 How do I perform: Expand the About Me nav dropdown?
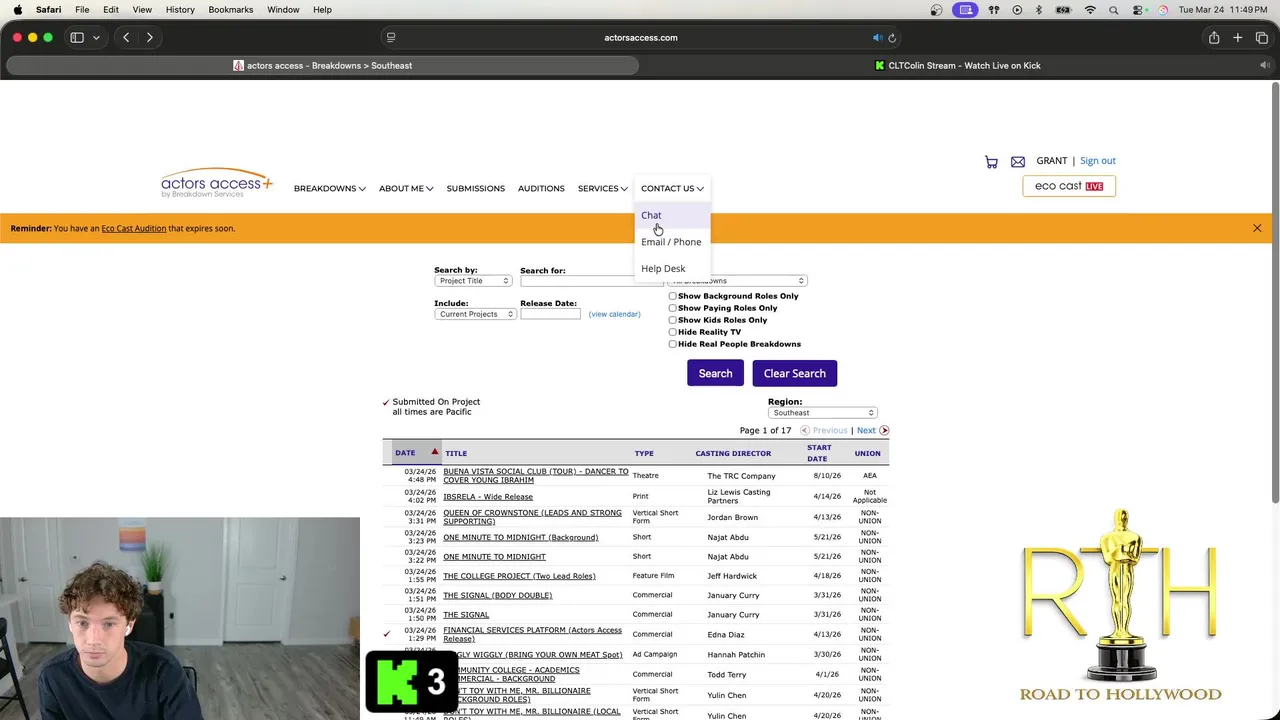click(x=406, y=188)
